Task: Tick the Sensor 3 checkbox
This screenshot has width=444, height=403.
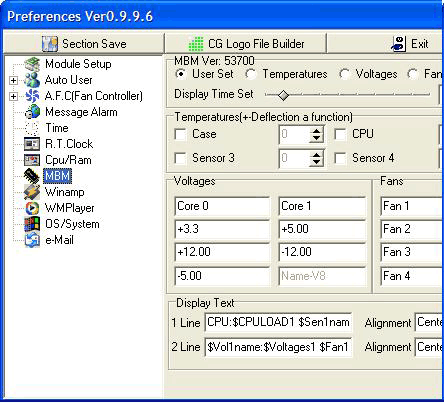Action: (x=180, y=158)
